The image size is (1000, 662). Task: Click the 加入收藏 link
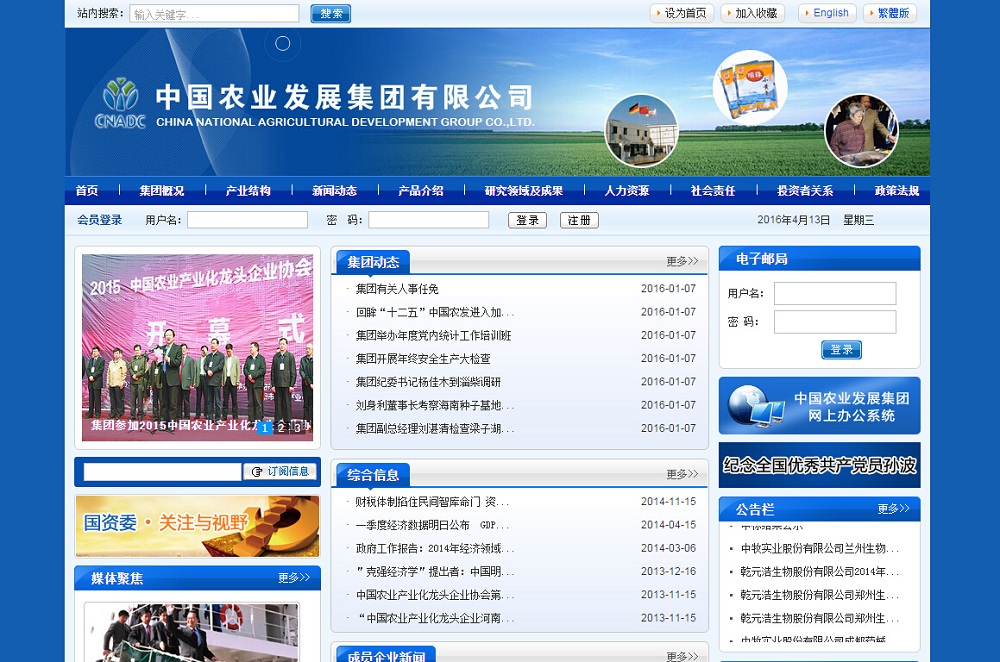click(753, 13)
